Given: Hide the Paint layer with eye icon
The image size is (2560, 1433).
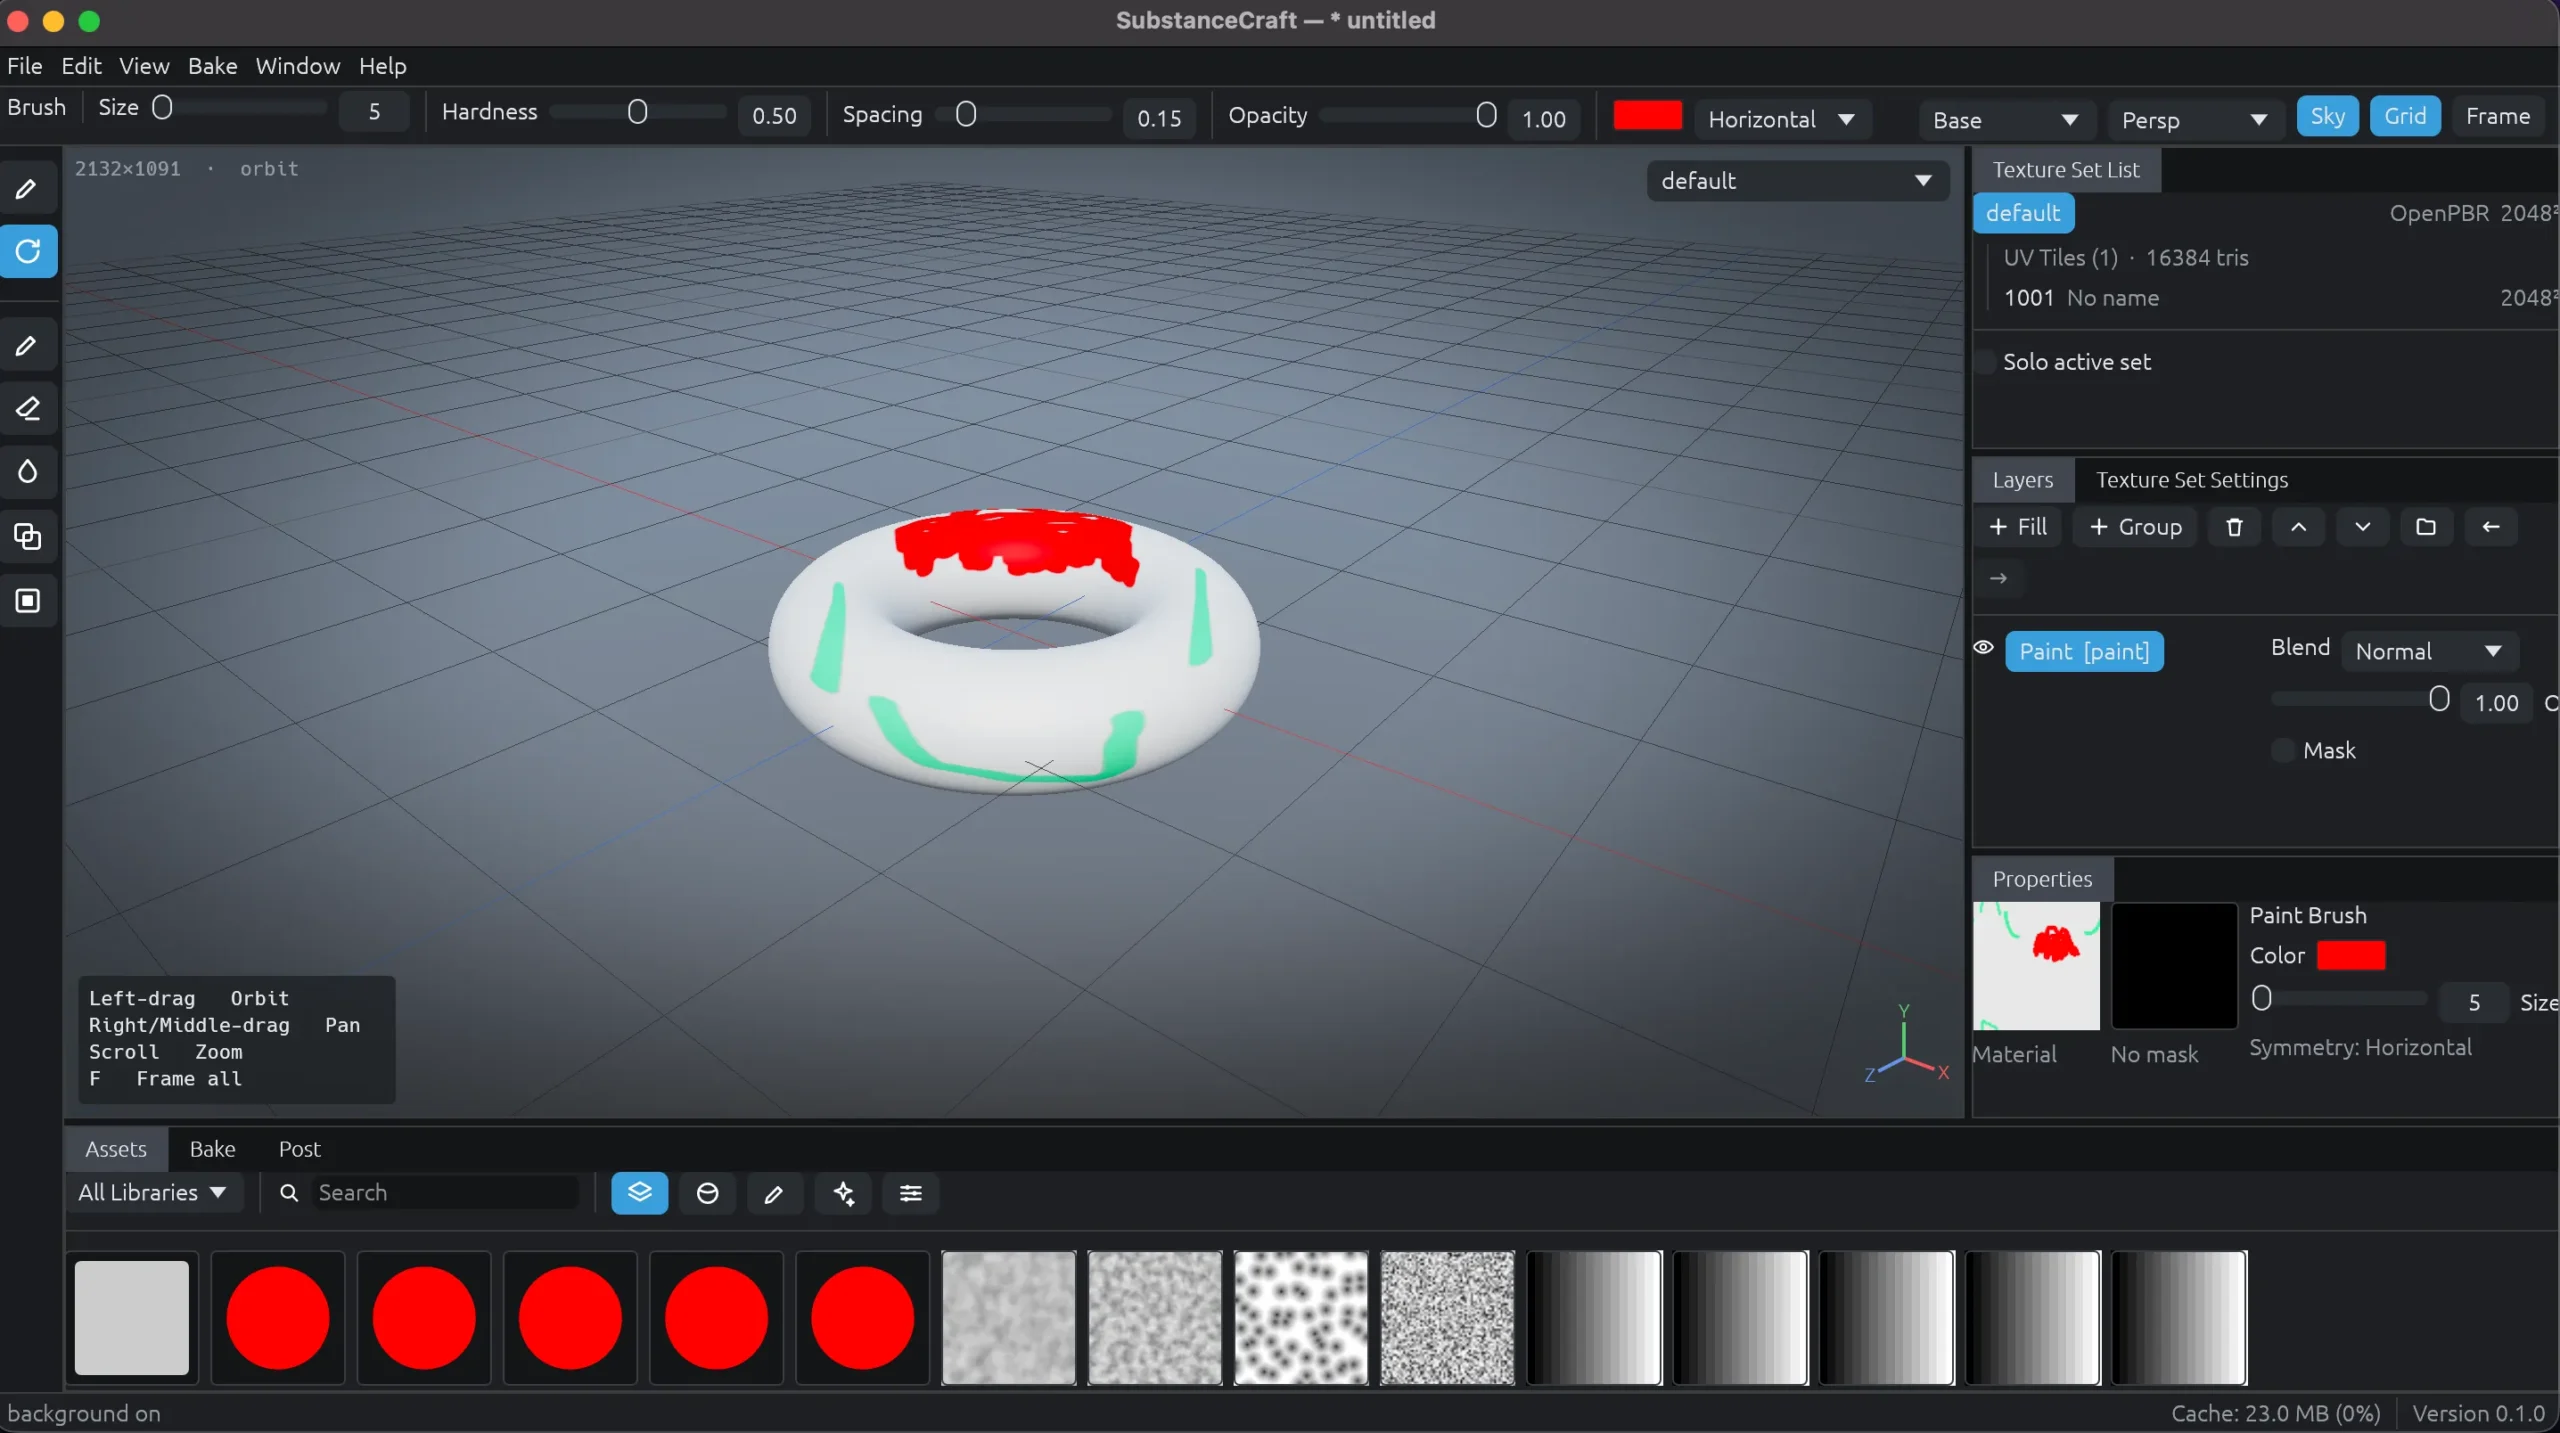Looking at the screenshot, I should (1984, 648).
